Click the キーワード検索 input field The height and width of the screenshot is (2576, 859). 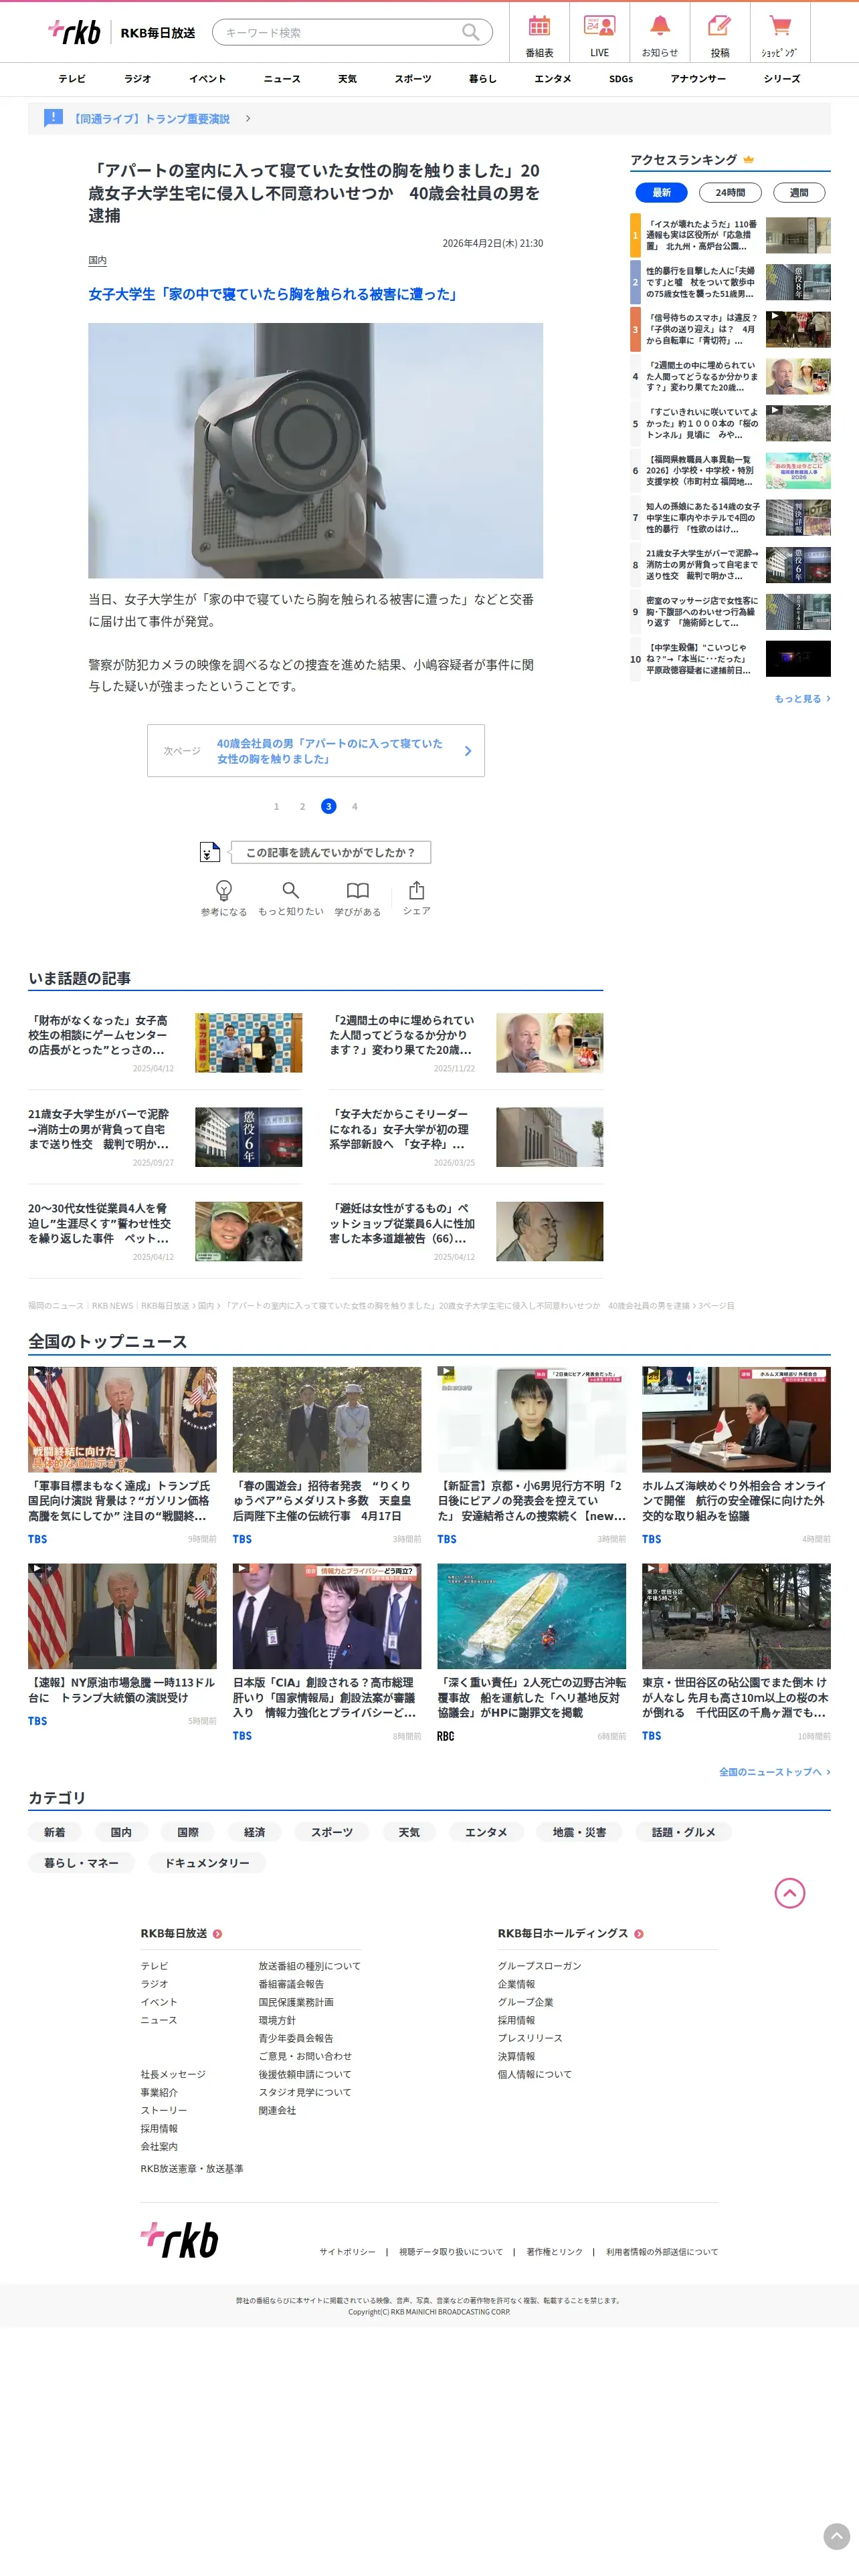coord(338,32)
